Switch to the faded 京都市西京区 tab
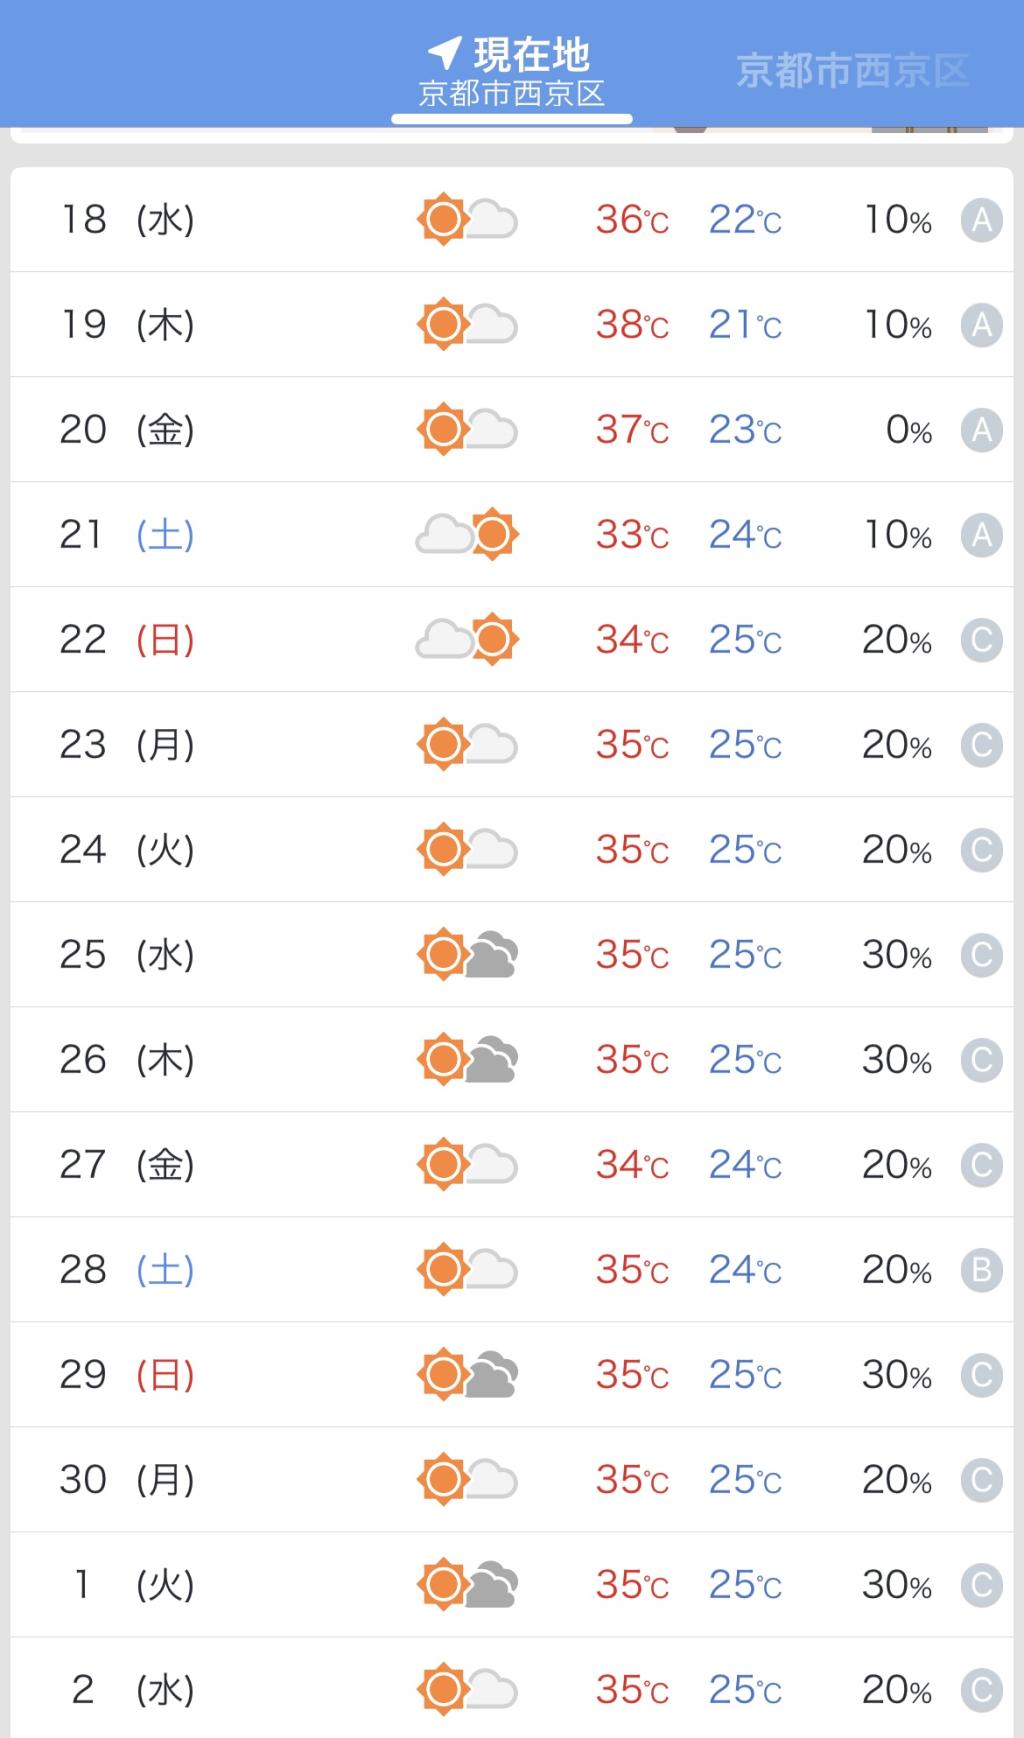 (x=852, y=71)
